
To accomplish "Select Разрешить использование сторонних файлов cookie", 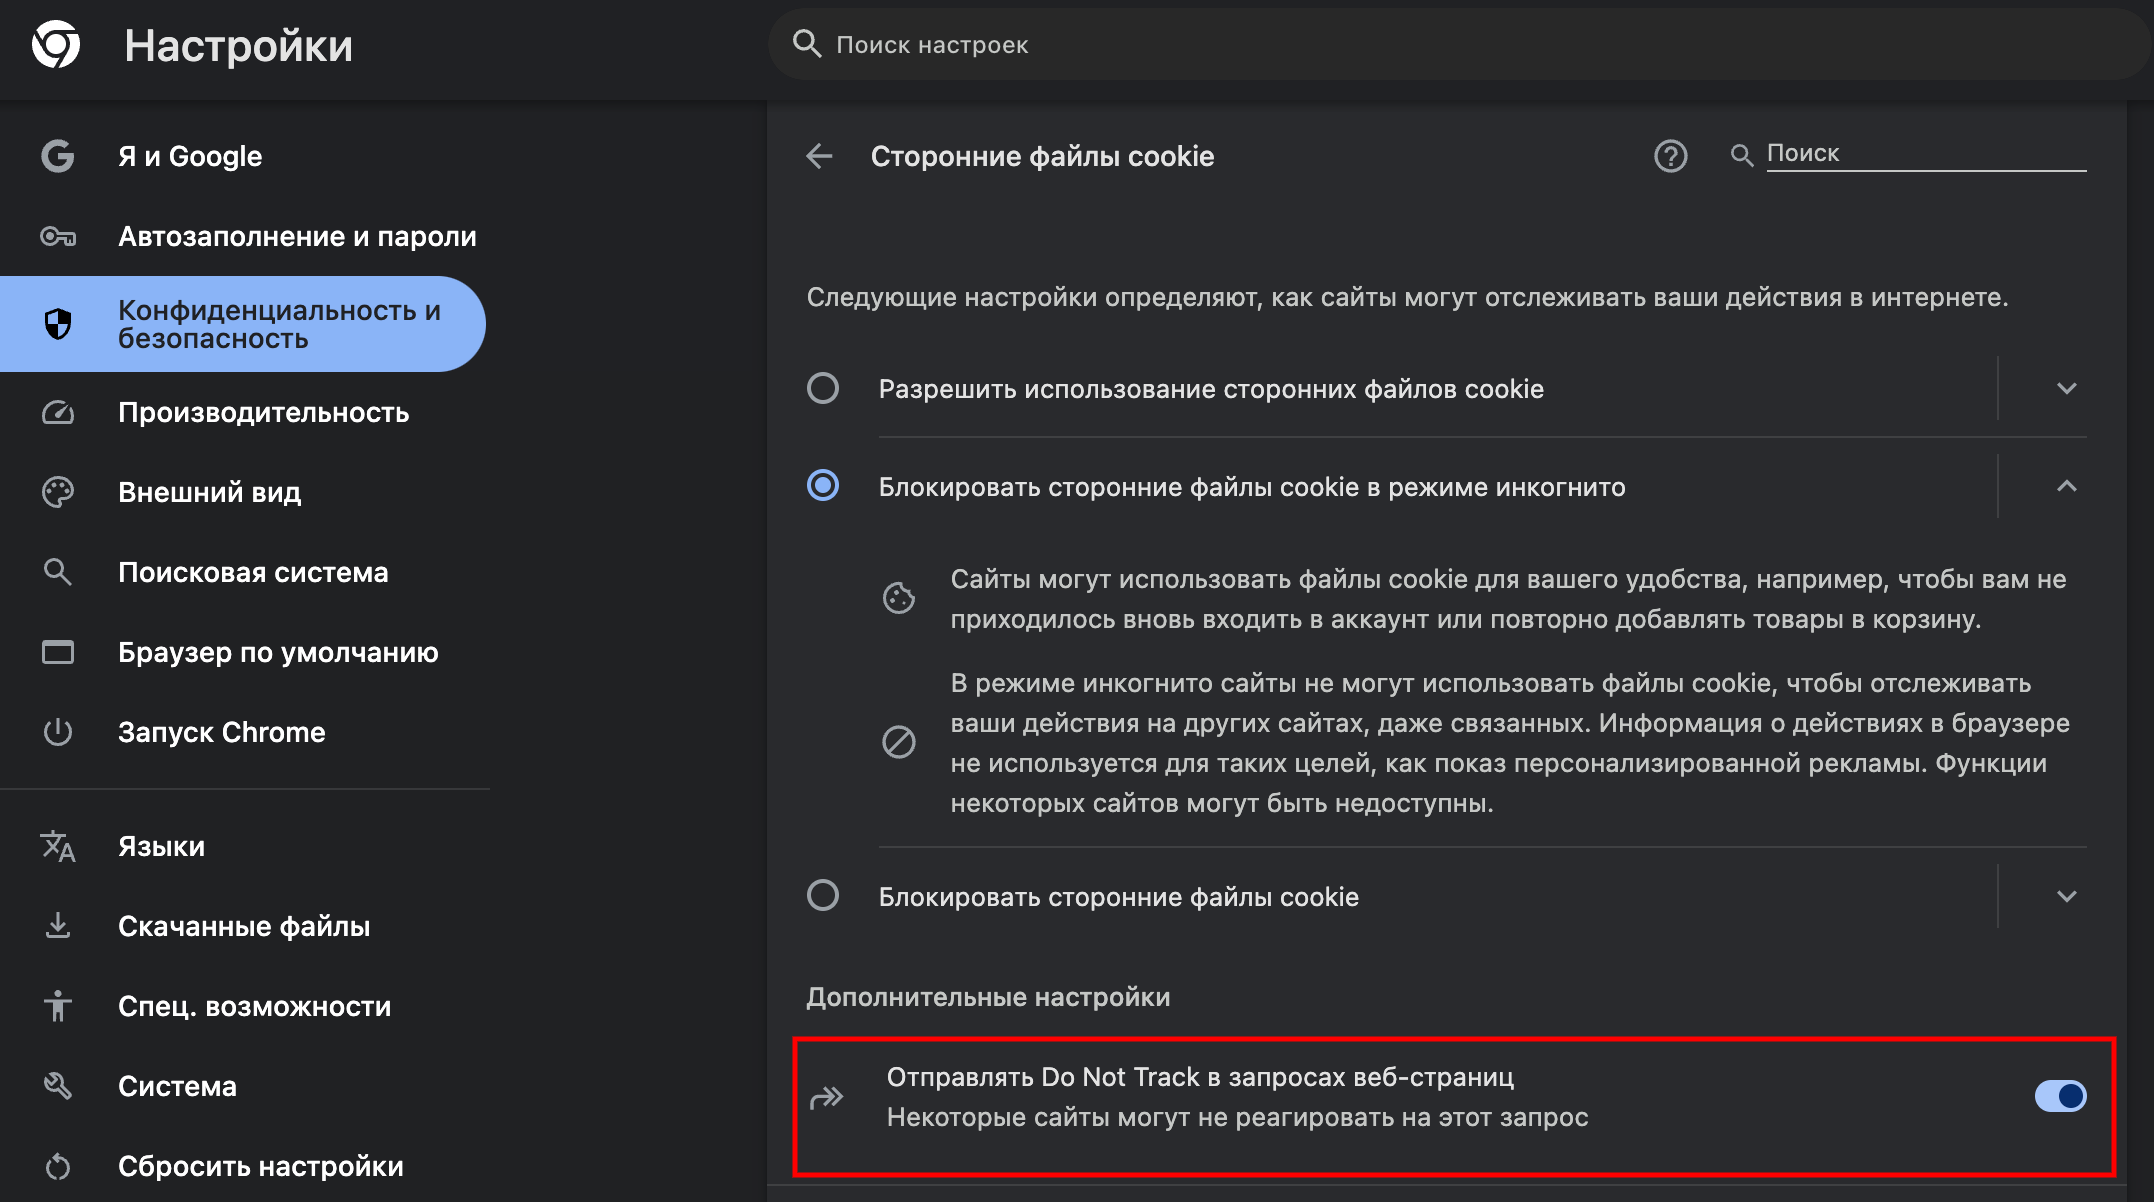I will pyautogui.click(x=823, y=388).
